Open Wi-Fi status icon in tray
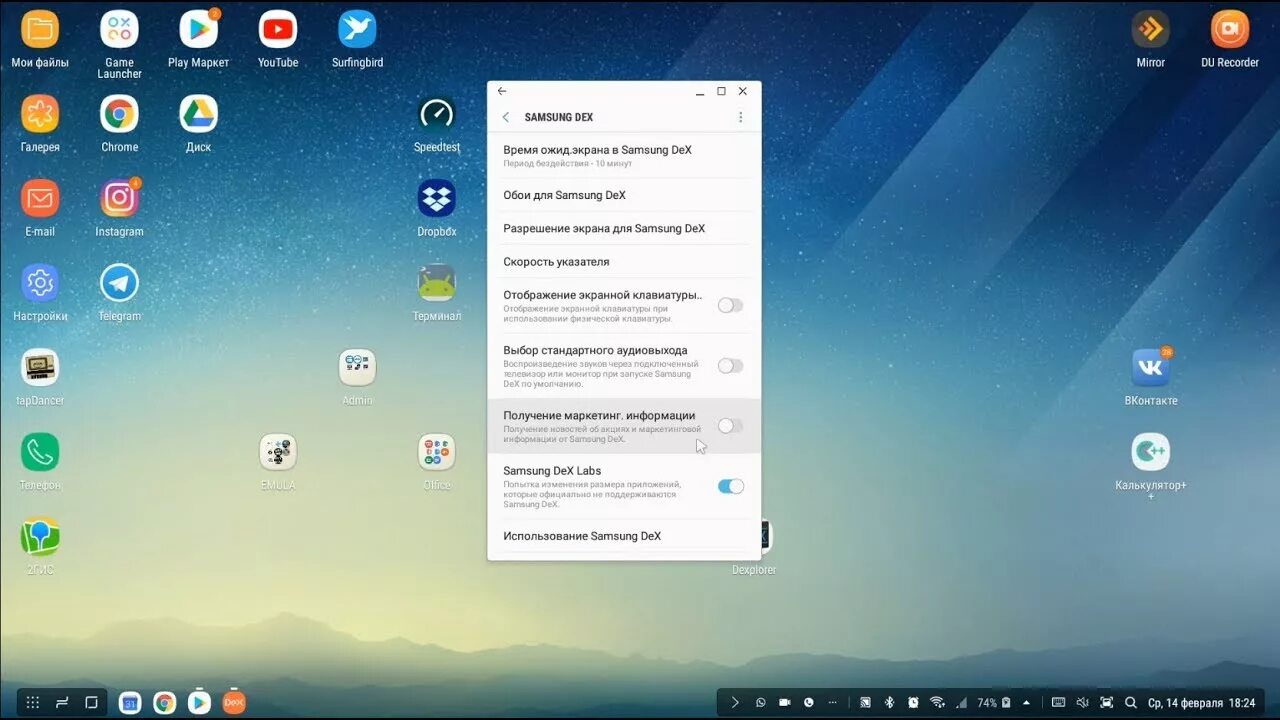Image resolution: width=1280 pixels, height=720 pixels. pyautogui.click(x=937, y=703)
